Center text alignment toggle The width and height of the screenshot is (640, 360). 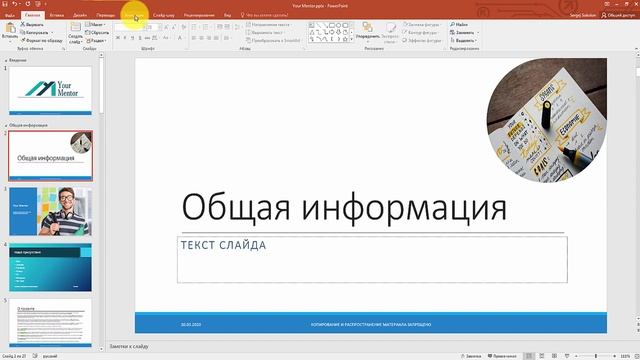(202, 38)
